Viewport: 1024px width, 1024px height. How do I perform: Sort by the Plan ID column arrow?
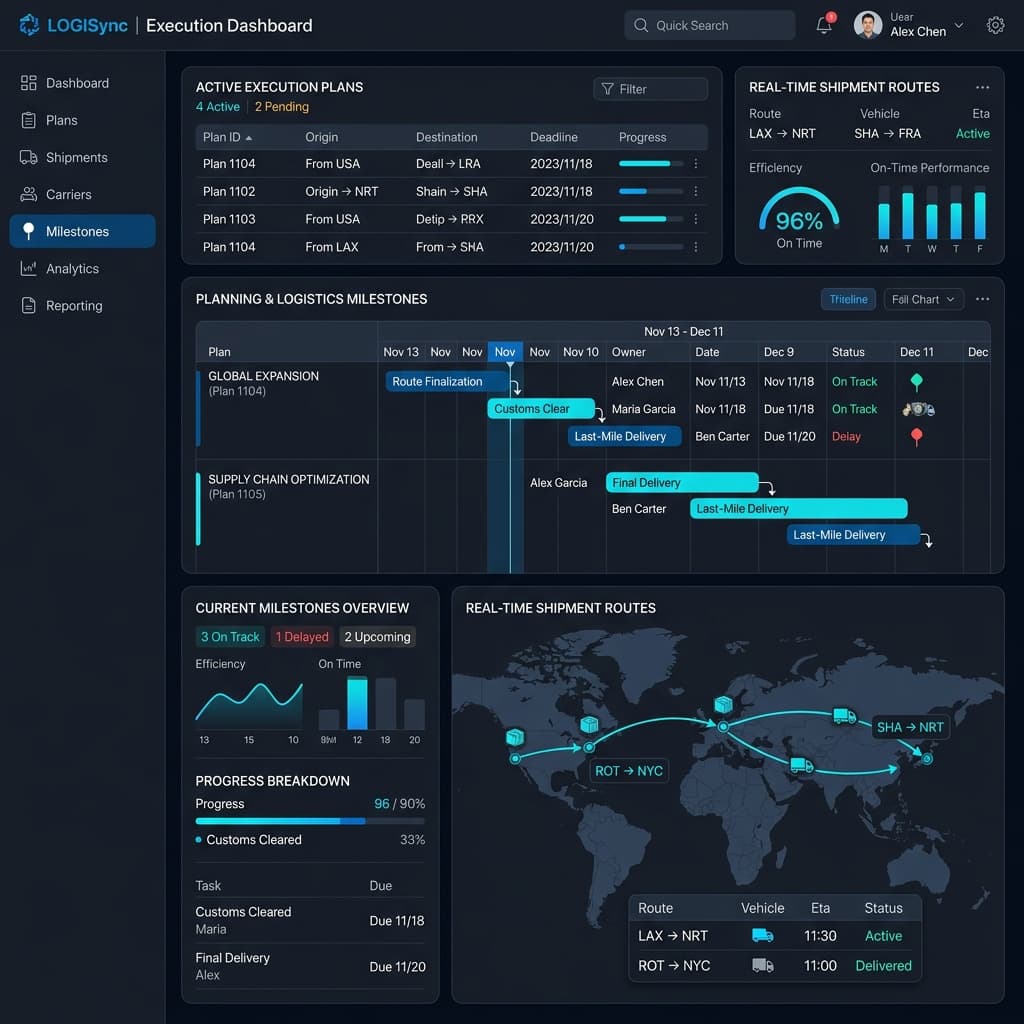(x=249, y=138)
